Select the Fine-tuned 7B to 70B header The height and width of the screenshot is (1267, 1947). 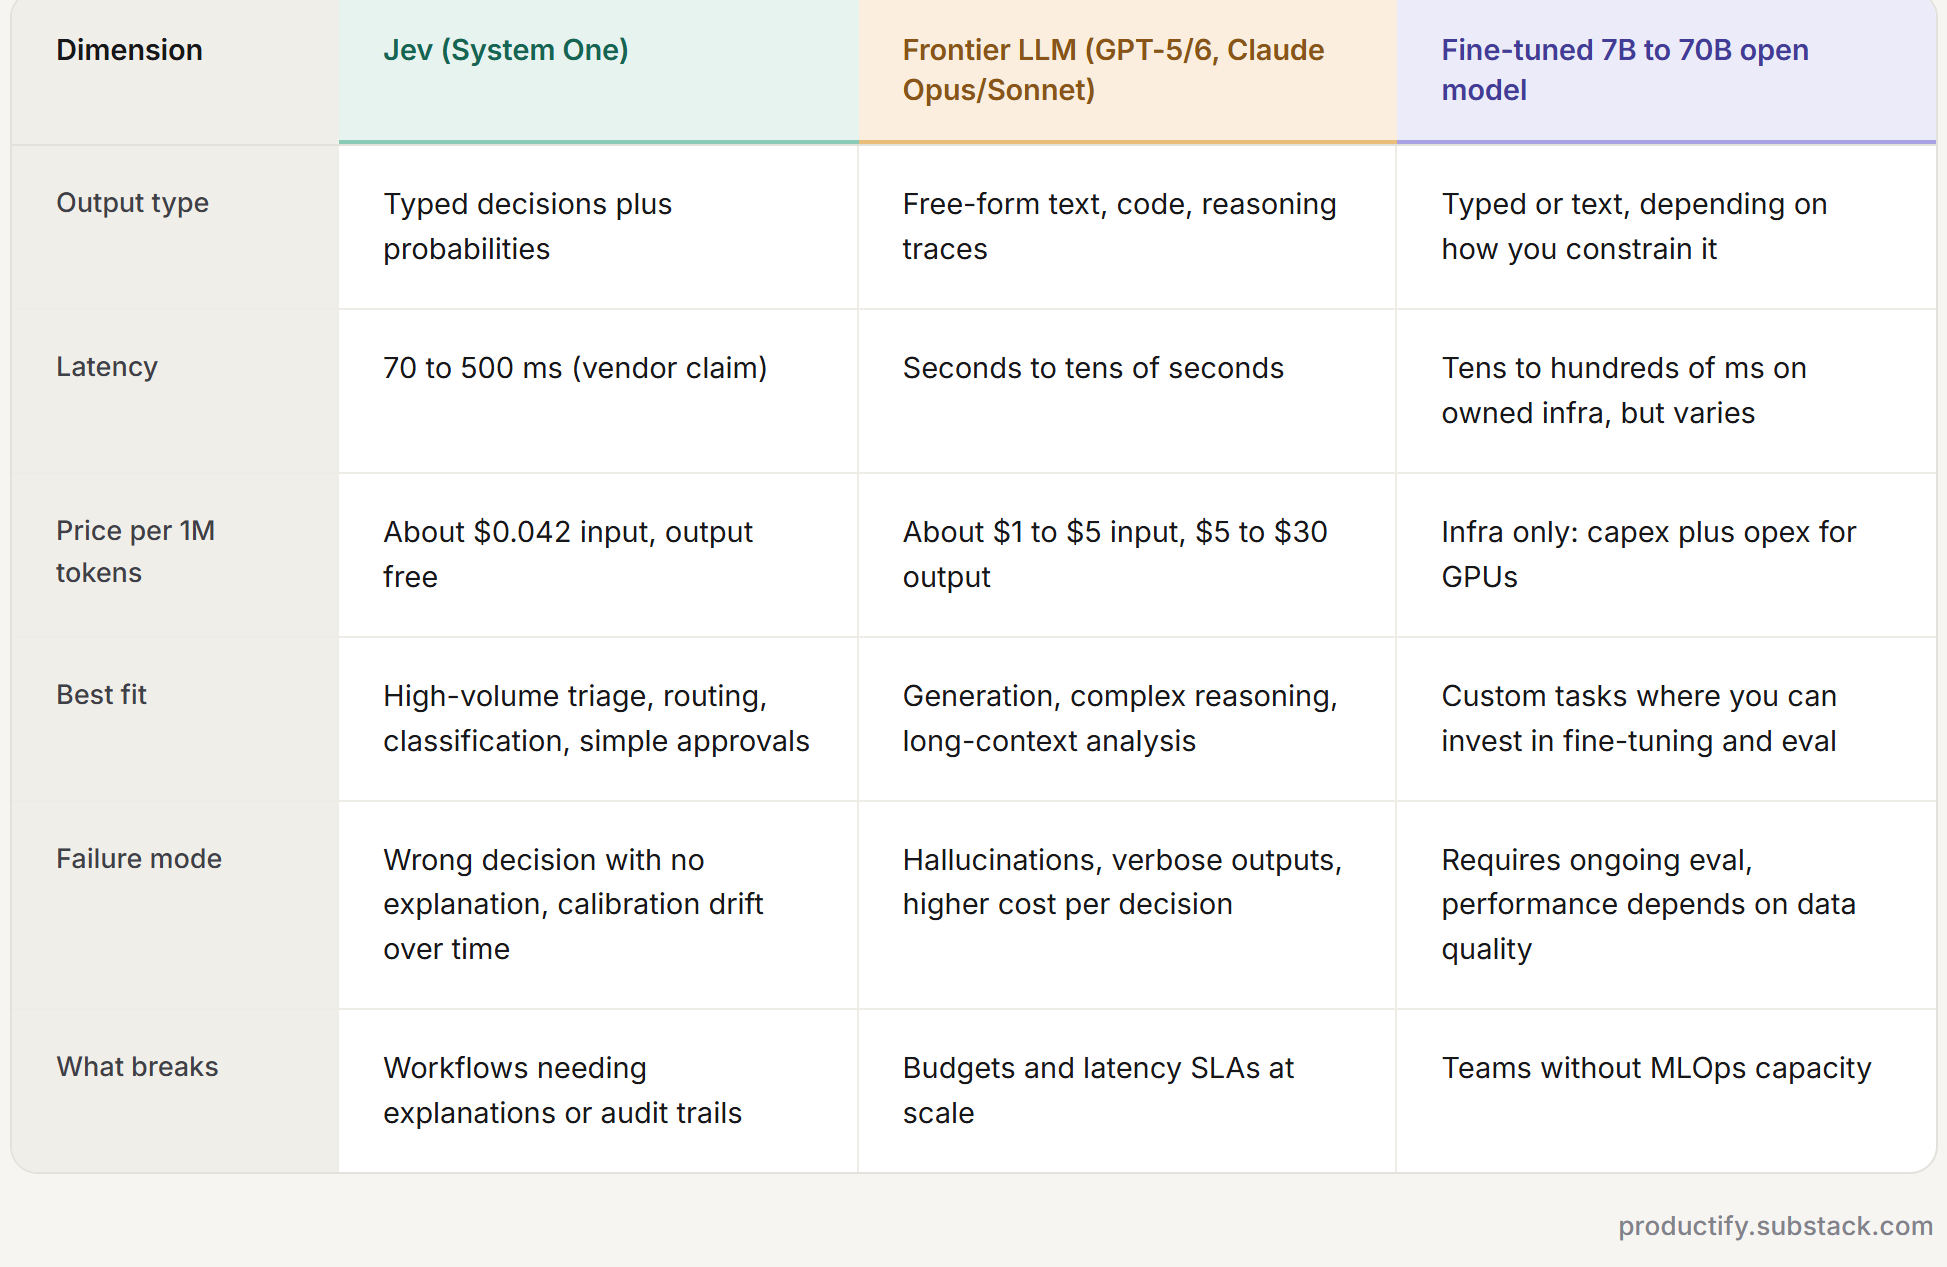(1625, 70)
